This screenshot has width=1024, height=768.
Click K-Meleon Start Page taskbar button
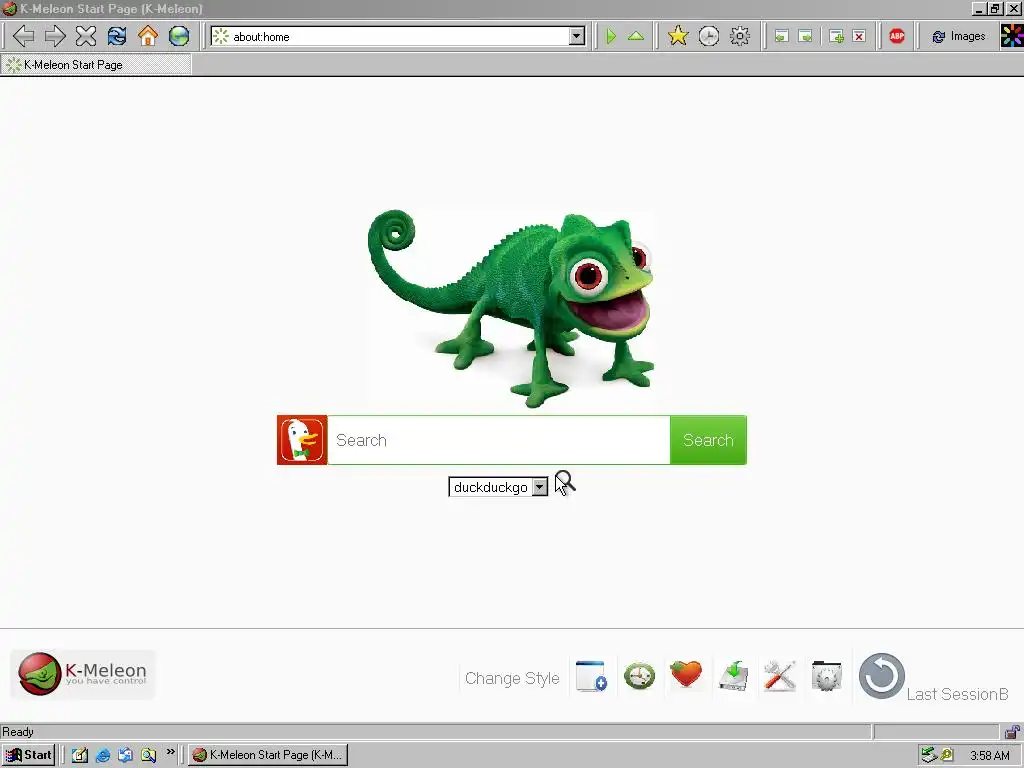(268, 755)
